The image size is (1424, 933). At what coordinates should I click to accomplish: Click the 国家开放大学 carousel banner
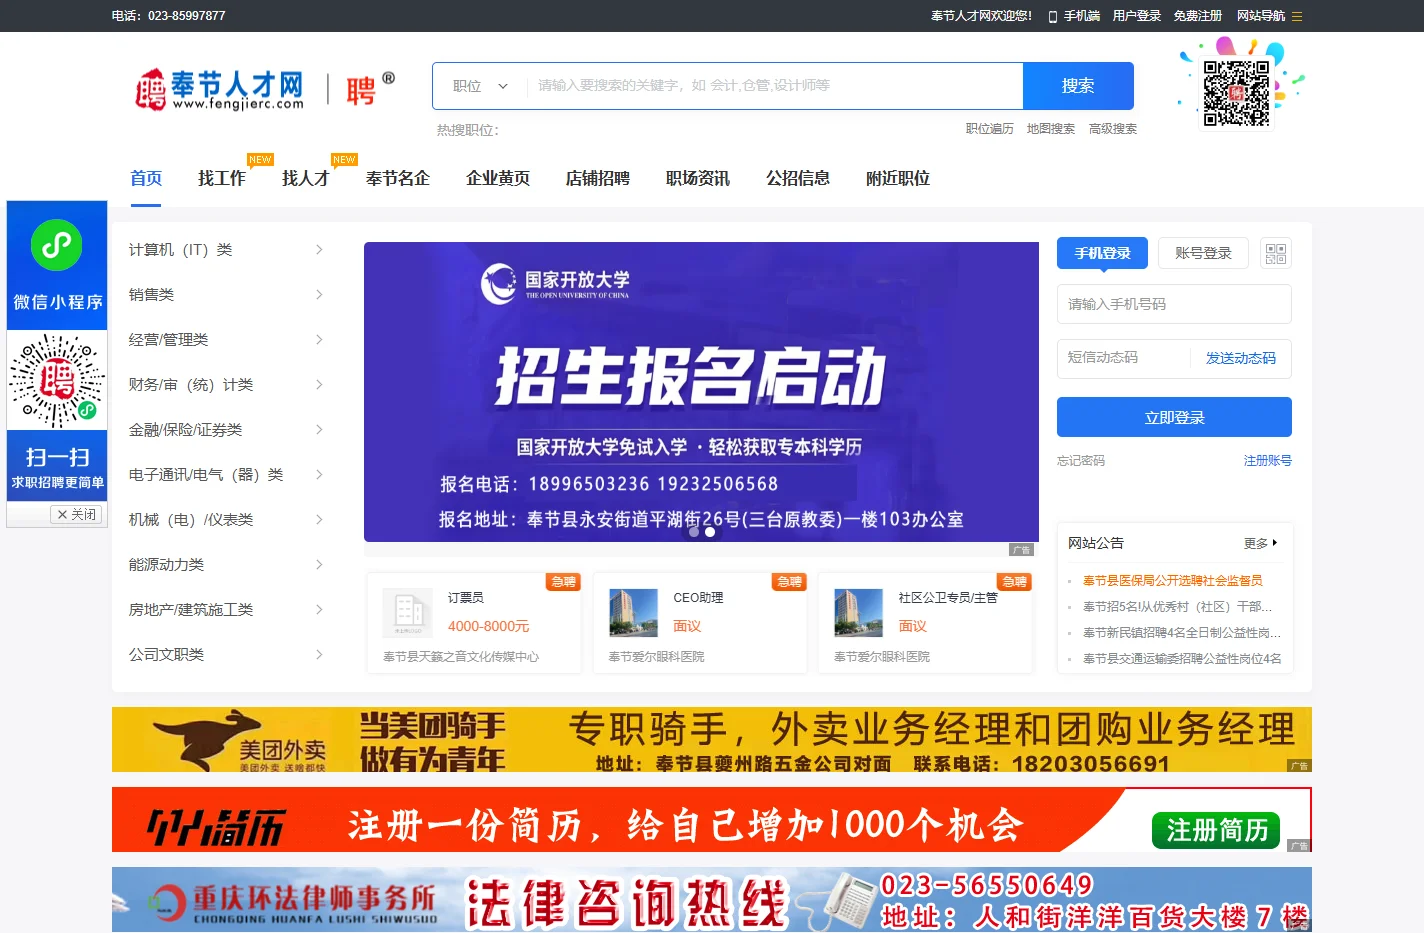pyautogui.click(x=701, y=392)
